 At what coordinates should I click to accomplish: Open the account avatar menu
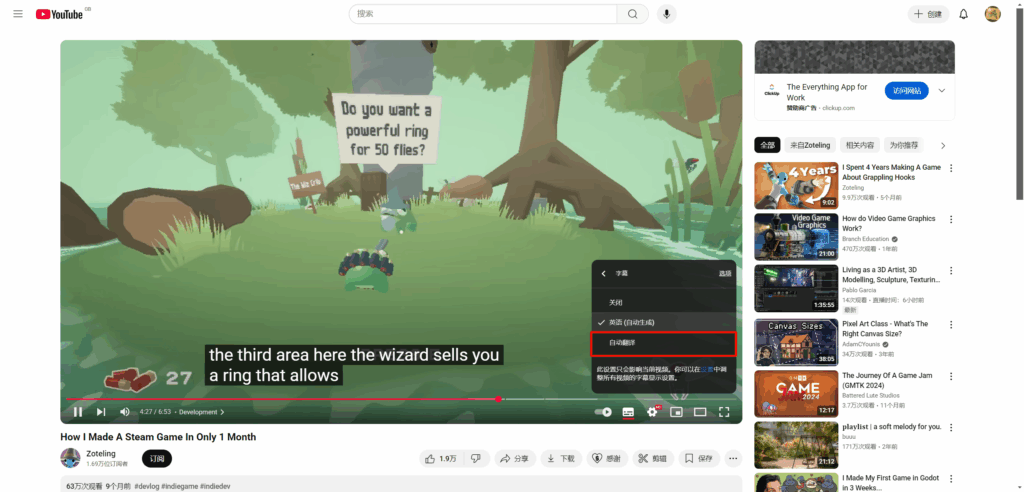pos(993,14)
